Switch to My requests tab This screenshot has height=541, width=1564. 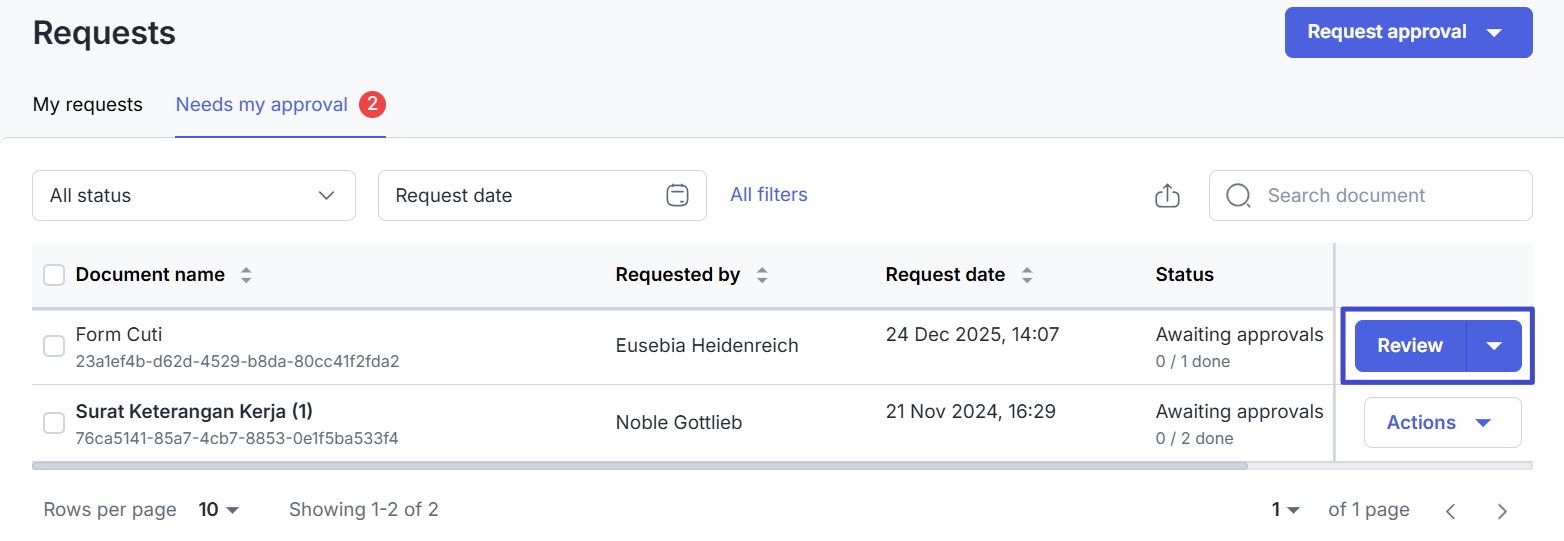pos(88,104)
